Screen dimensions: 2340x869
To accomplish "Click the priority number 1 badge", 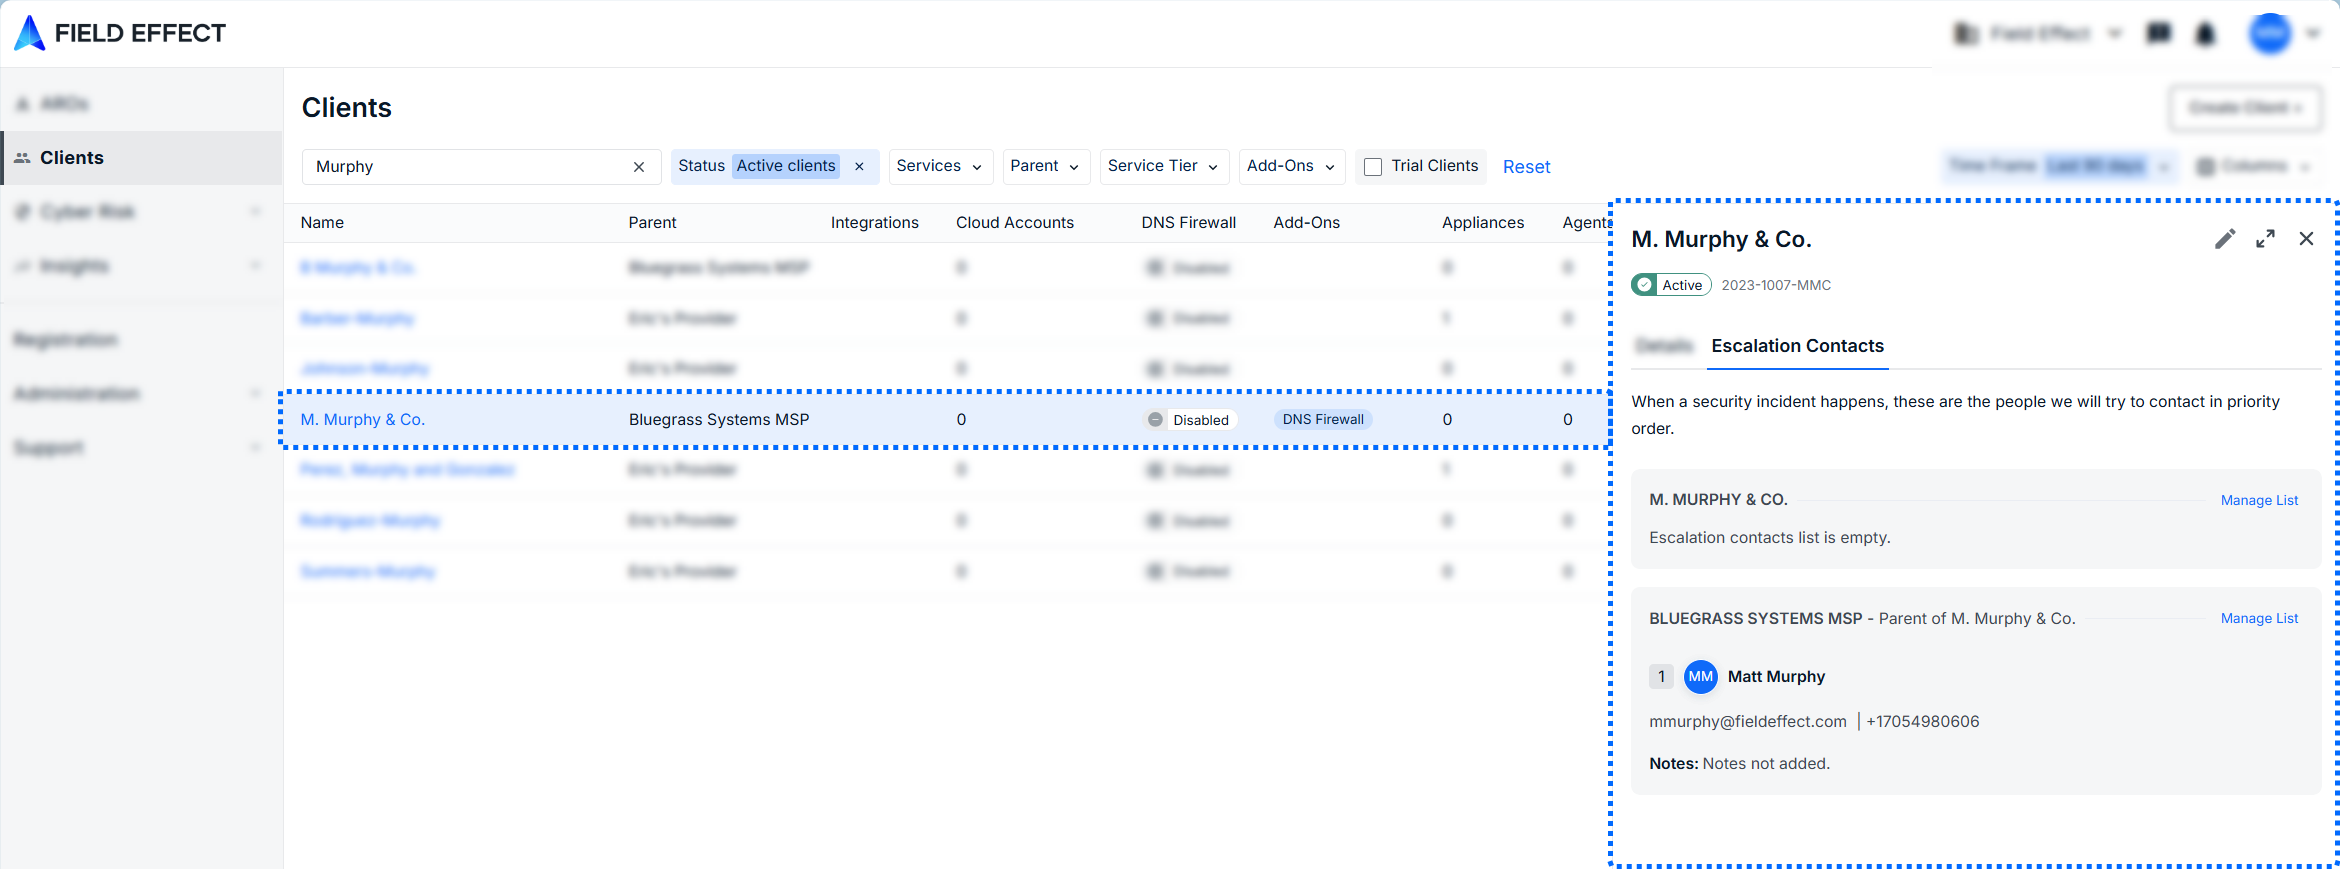I will click(x=1661, y=677).
